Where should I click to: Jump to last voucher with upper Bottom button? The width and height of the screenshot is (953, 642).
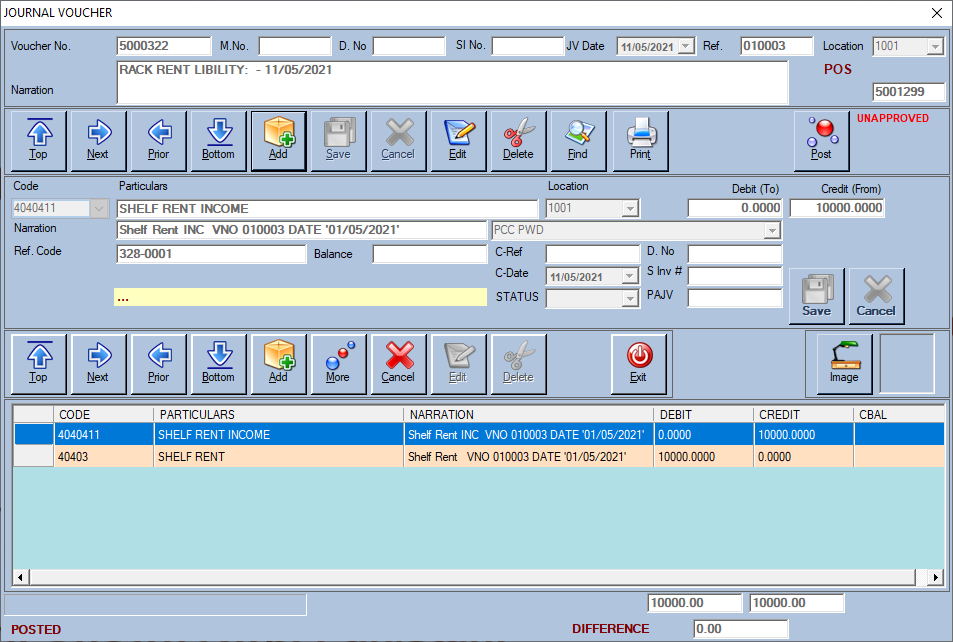(x=219, y=140)
